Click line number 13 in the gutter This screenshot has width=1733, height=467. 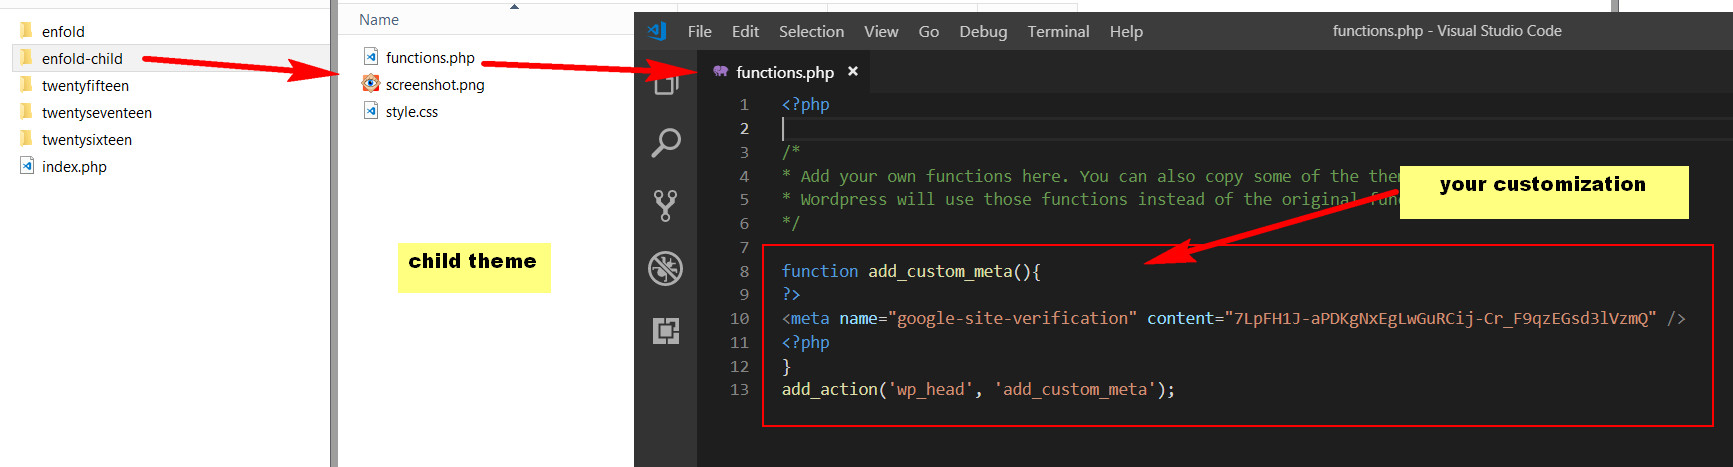pos(739,389)
